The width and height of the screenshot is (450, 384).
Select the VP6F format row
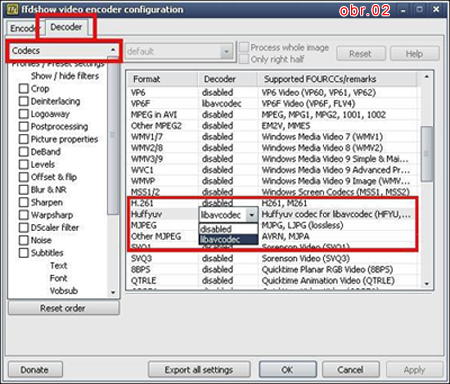[273, 104]
